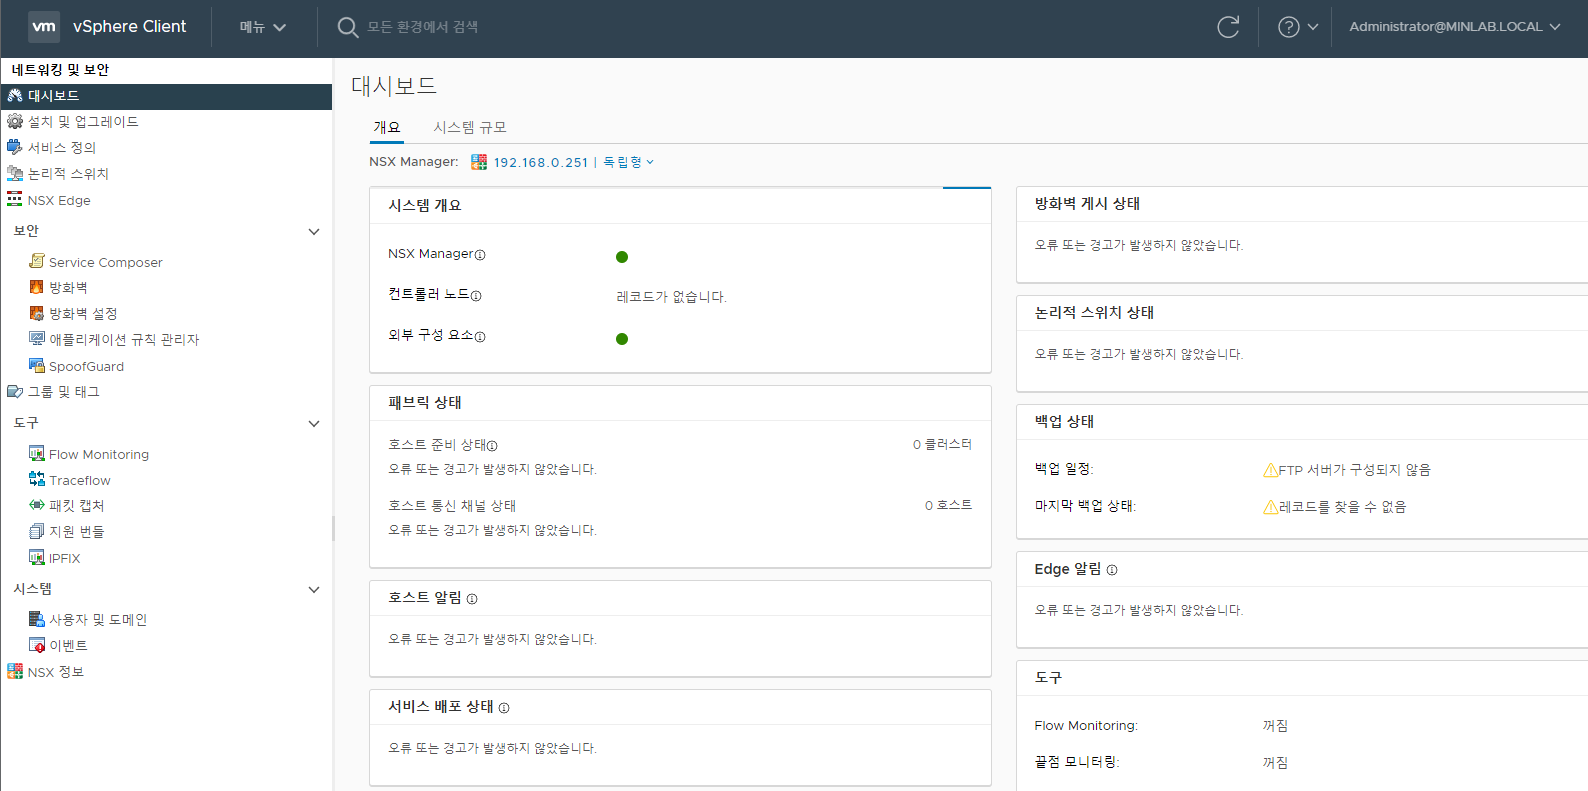The height and width of the screenshot is (791, 1588).
Task: Click the '0 호스트' count text
Action: coord(948,505)
